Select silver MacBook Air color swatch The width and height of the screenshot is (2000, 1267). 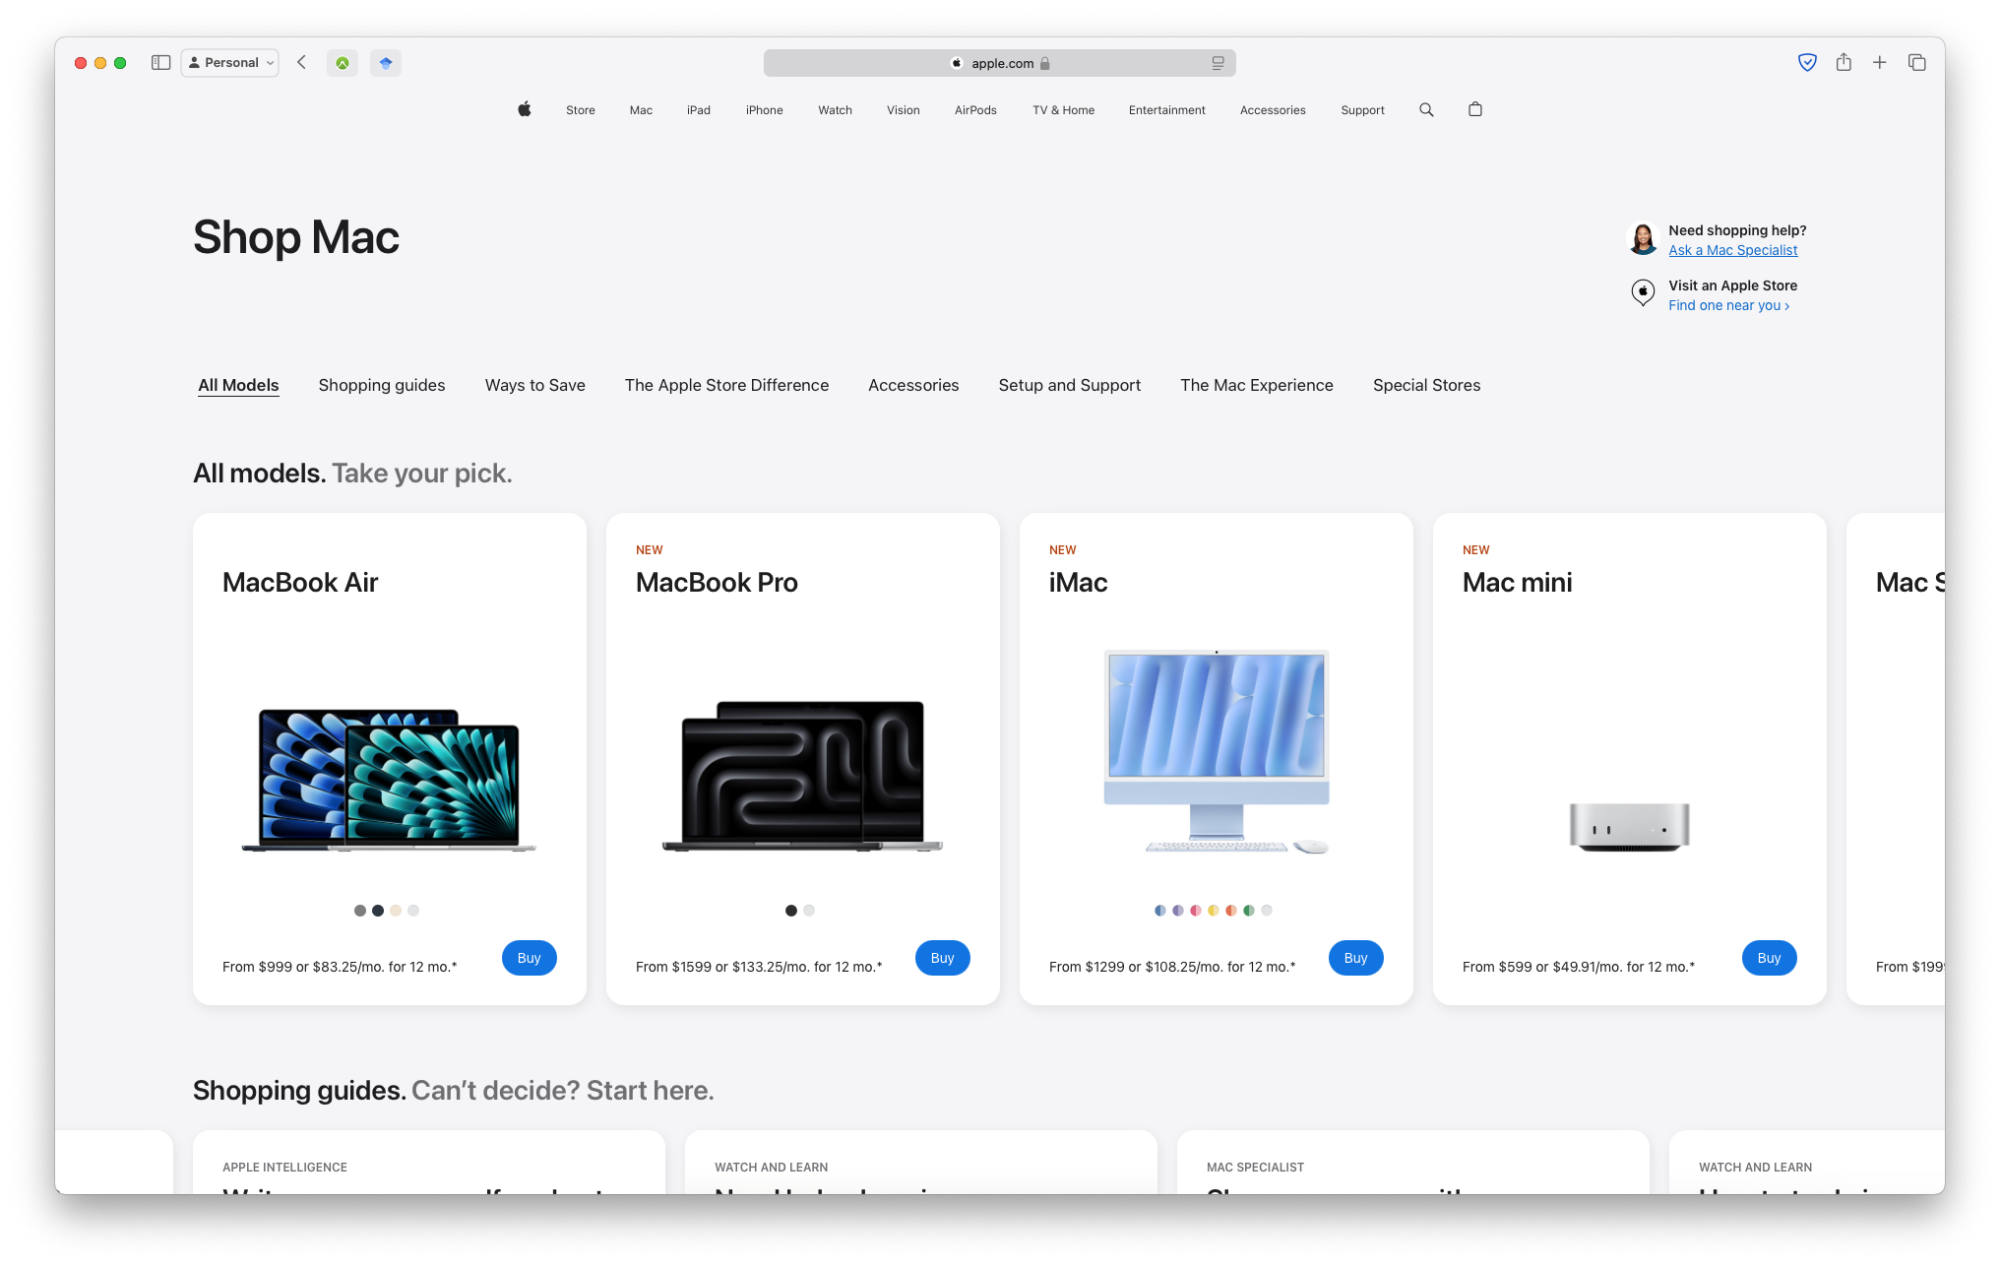[x=414, y=910]
